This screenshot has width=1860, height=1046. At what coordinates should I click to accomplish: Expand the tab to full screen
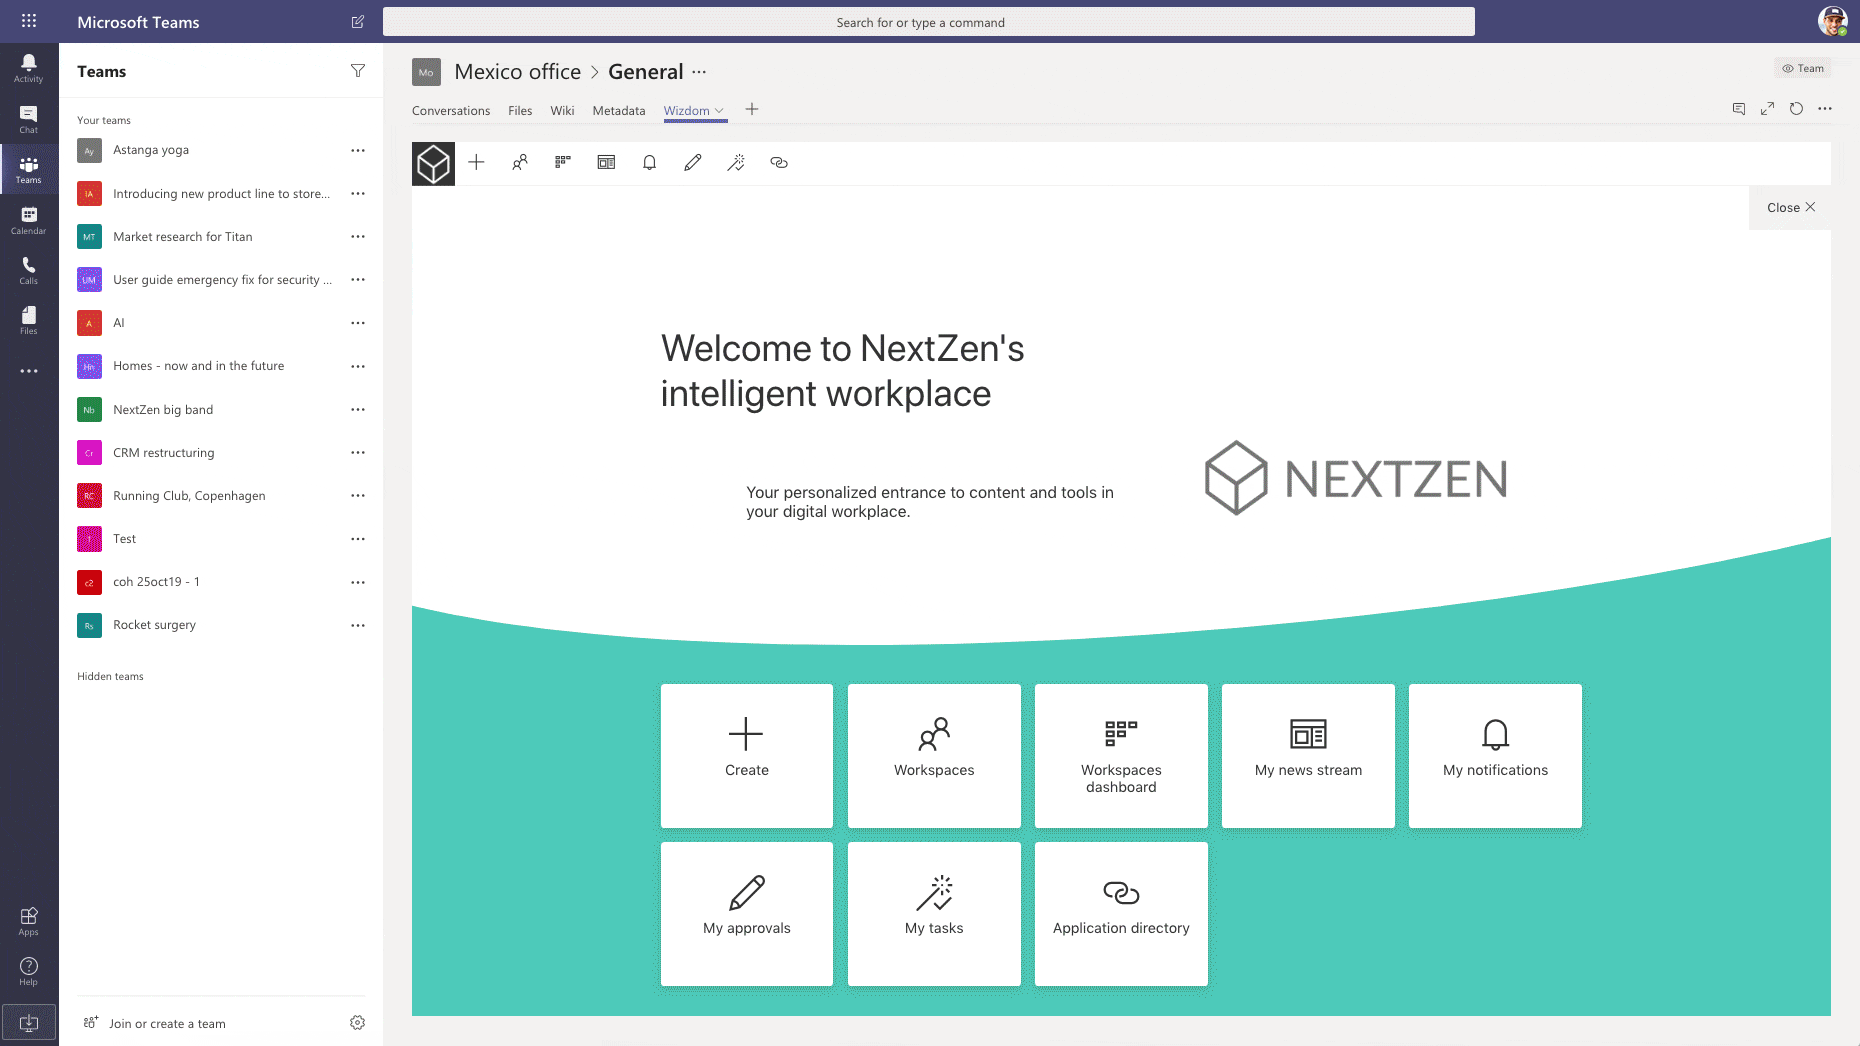point(1768,109)
